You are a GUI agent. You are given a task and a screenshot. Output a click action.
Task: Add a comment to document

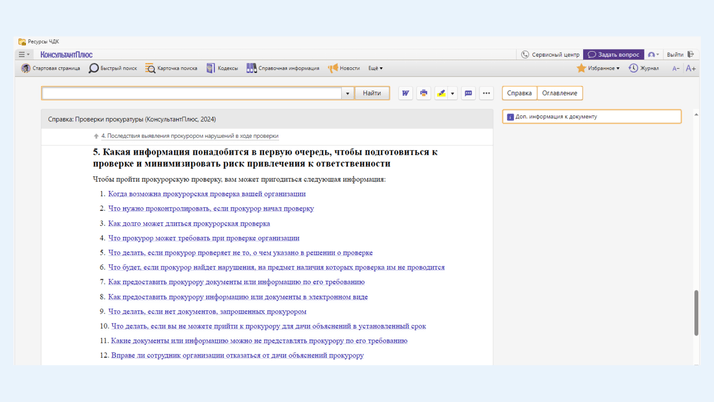pyautogui.click(x=468, y=93)
